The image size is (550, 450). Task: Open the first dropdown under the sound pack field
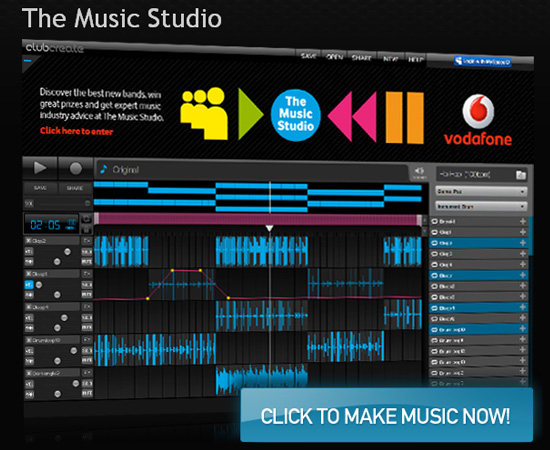pos(481,192)
